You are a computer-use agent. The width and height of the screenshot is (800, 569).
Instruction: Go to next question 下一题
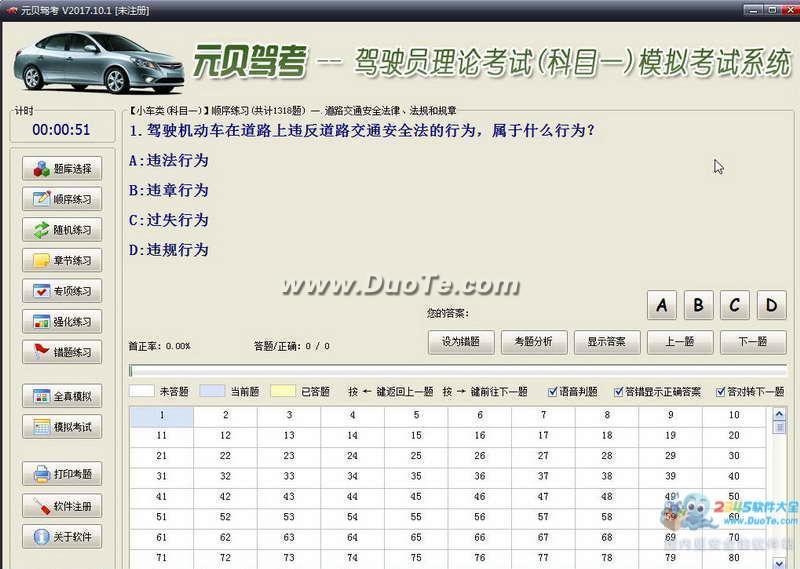tap(753, 342)
